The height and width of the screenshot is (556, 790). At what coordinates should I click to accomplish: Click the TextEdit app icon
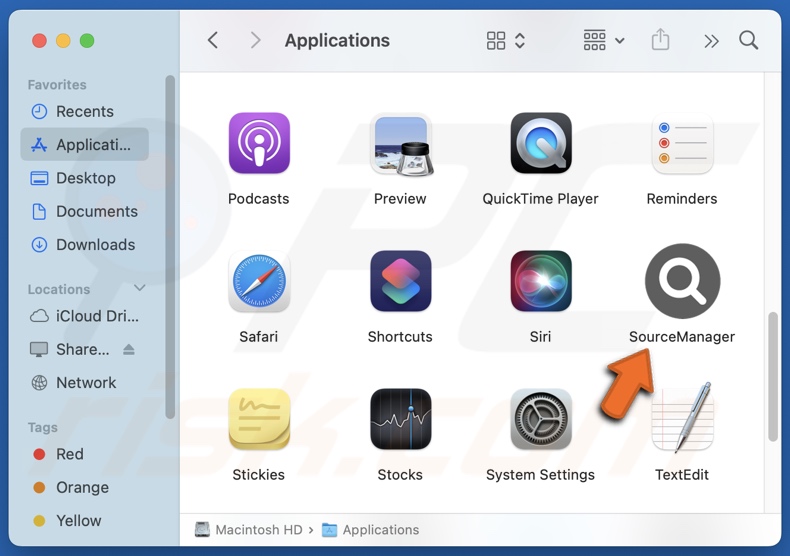tap(683, 418)
